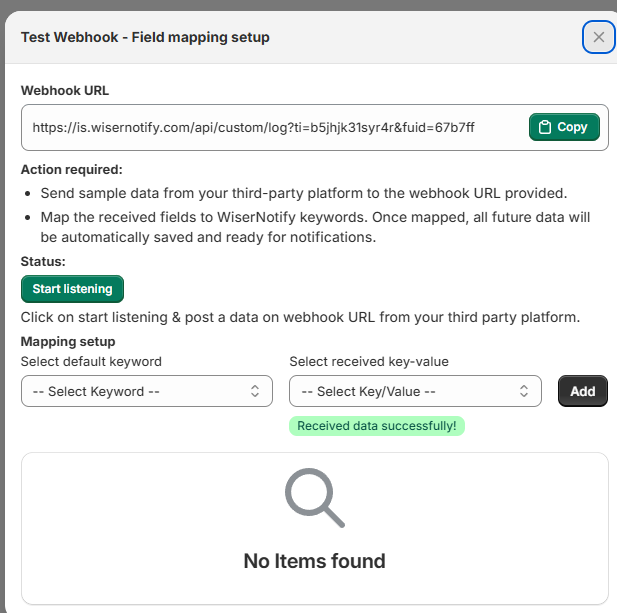This screenshot has height=613, width=617.
Task: Click the 'Click on start listening' hint text
Action: click(x=301, y=317)
